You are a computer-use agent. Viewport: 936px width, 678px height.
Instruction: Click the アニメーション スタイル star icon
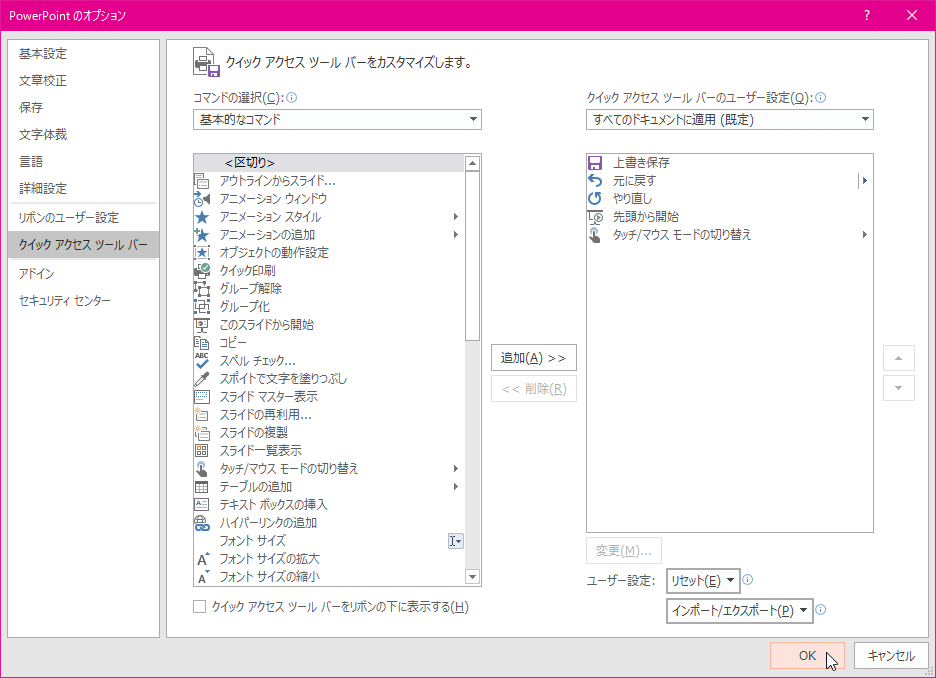point(202,217)
